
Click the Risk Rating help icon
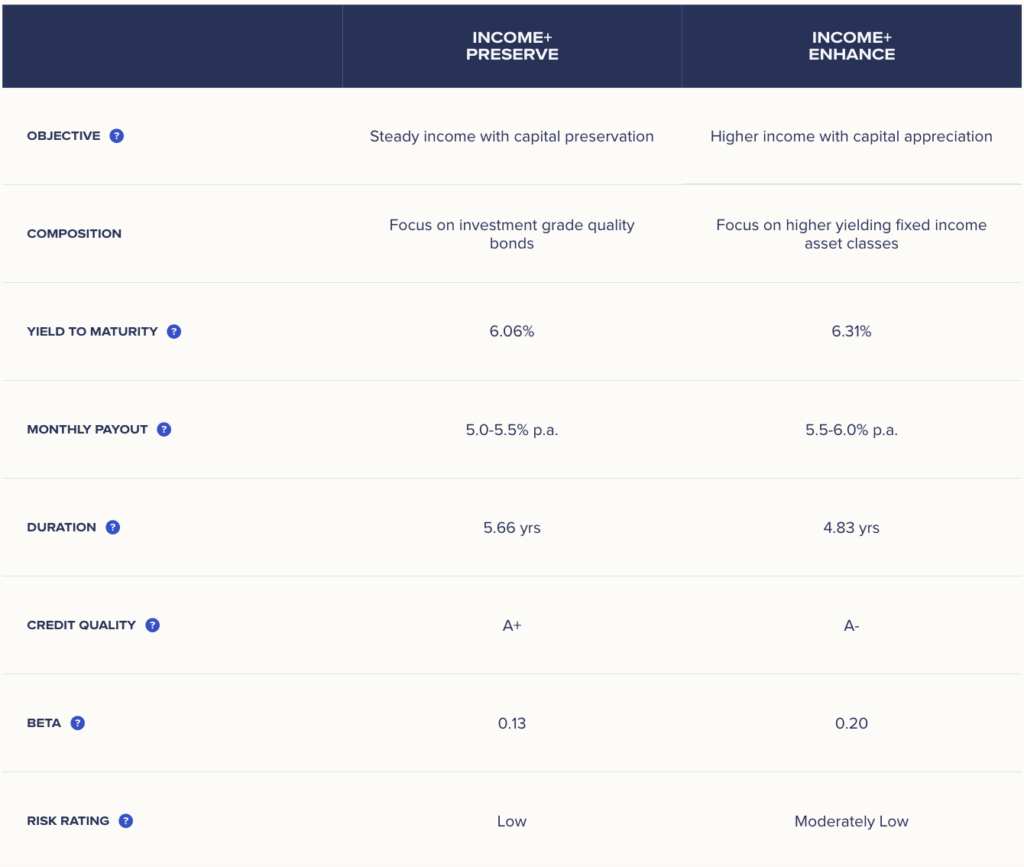click(126, 821)
